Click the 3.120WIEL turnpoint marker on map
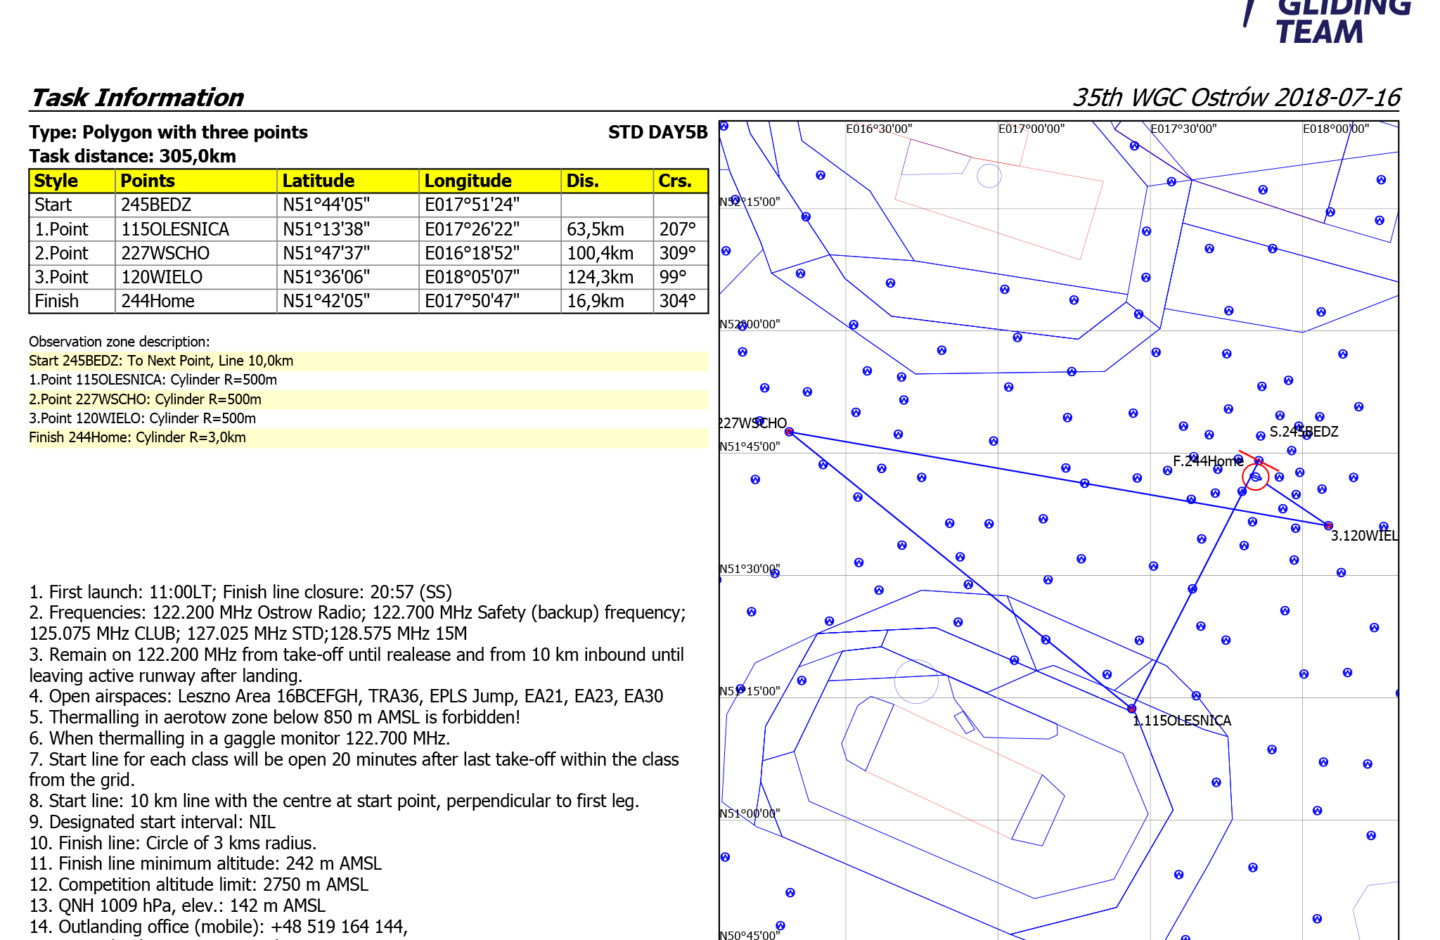 pyautogui.click(x=1328, y=525)
